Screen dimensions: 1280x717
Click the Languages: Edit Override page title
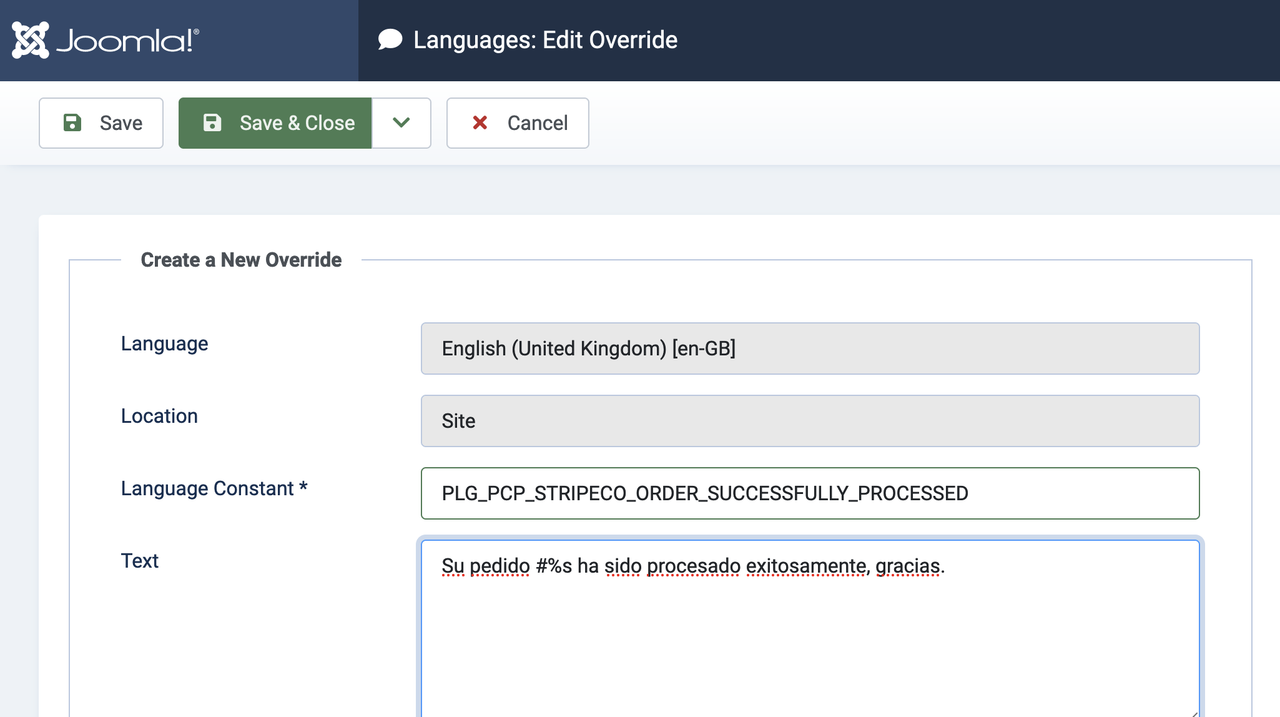(x=545, y=40)
